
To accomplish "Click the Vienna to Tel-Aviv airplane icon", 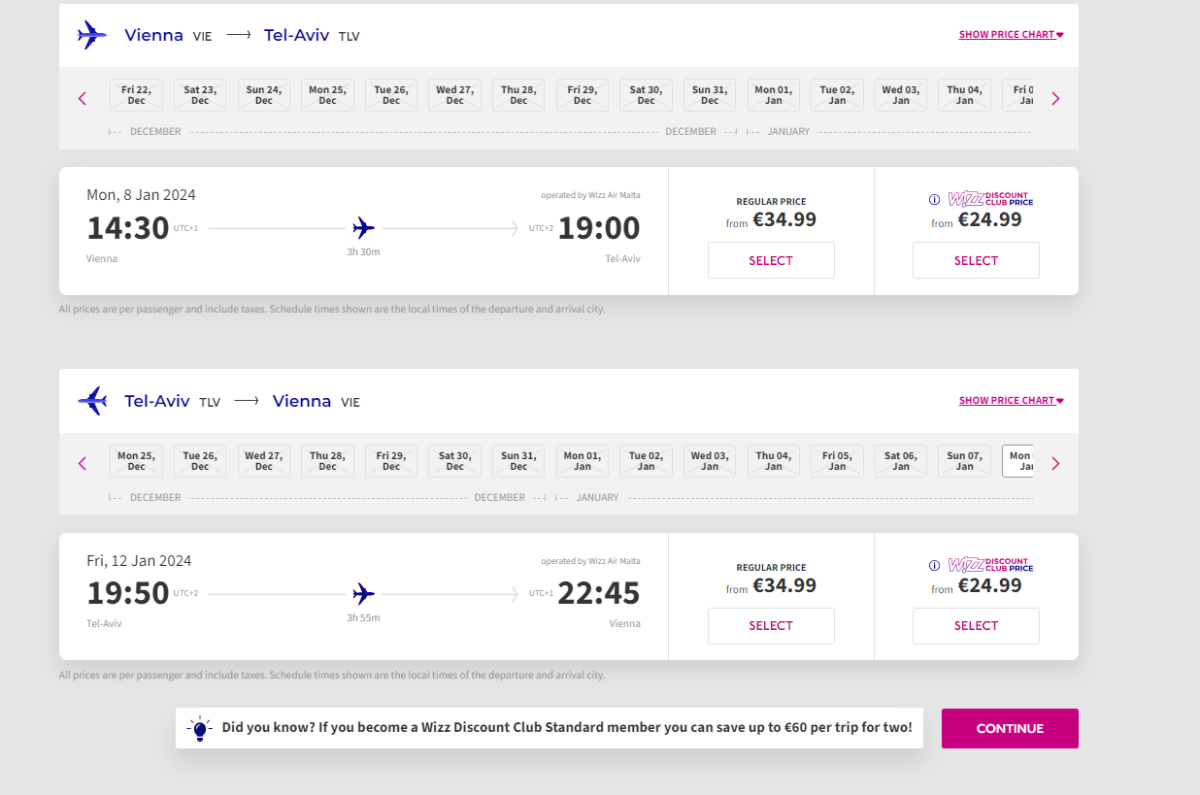I will pyautogui.click(x=92, y=35).
